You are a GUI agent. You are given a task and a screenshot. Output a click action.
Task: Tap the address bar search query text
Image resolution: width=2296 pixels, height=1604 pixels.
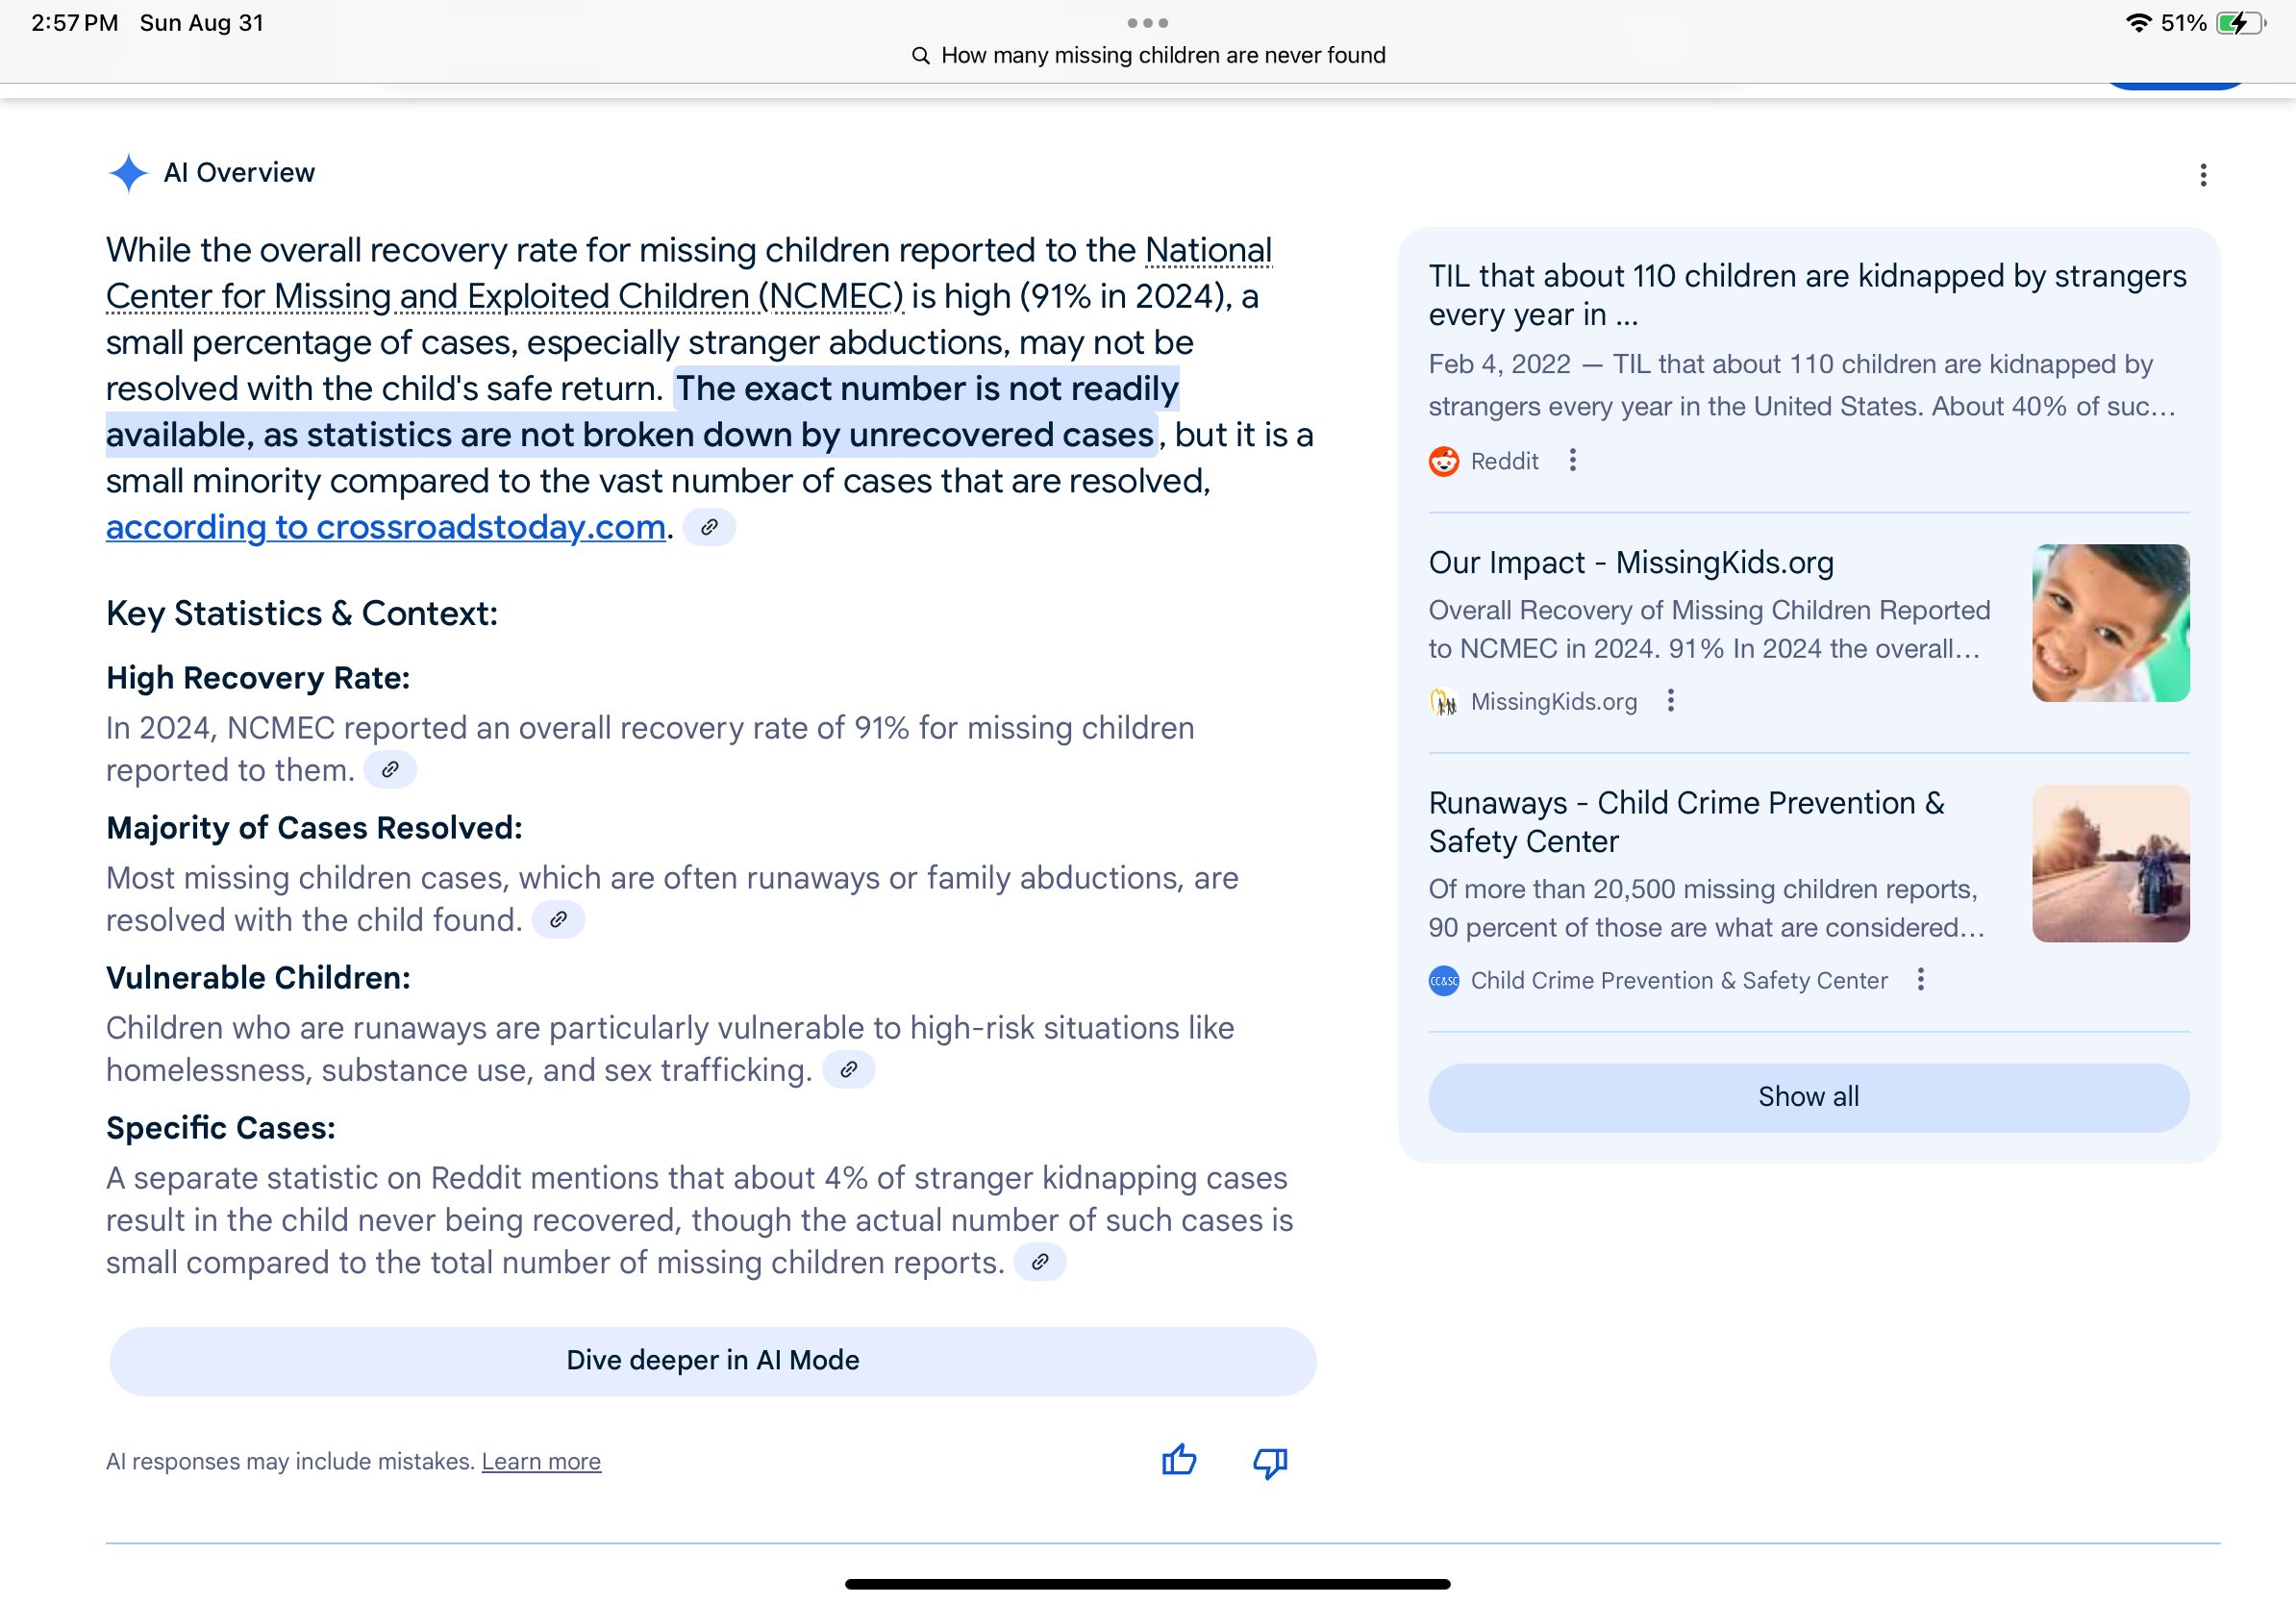pyautogui.click(x=1164, y=55)
